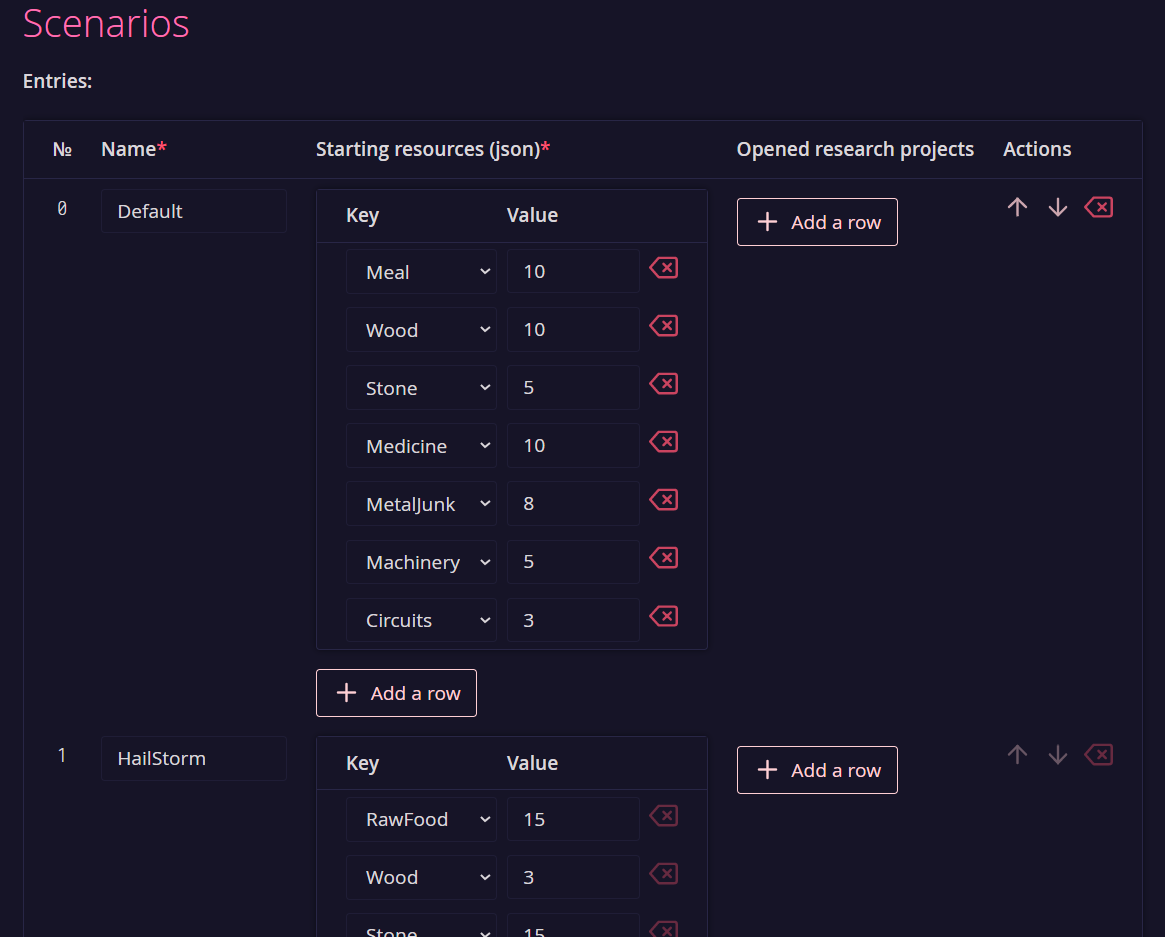This screenshot has height=937, width=1165.
Task: Open the RawFood key dropdown
Action: 421,820
